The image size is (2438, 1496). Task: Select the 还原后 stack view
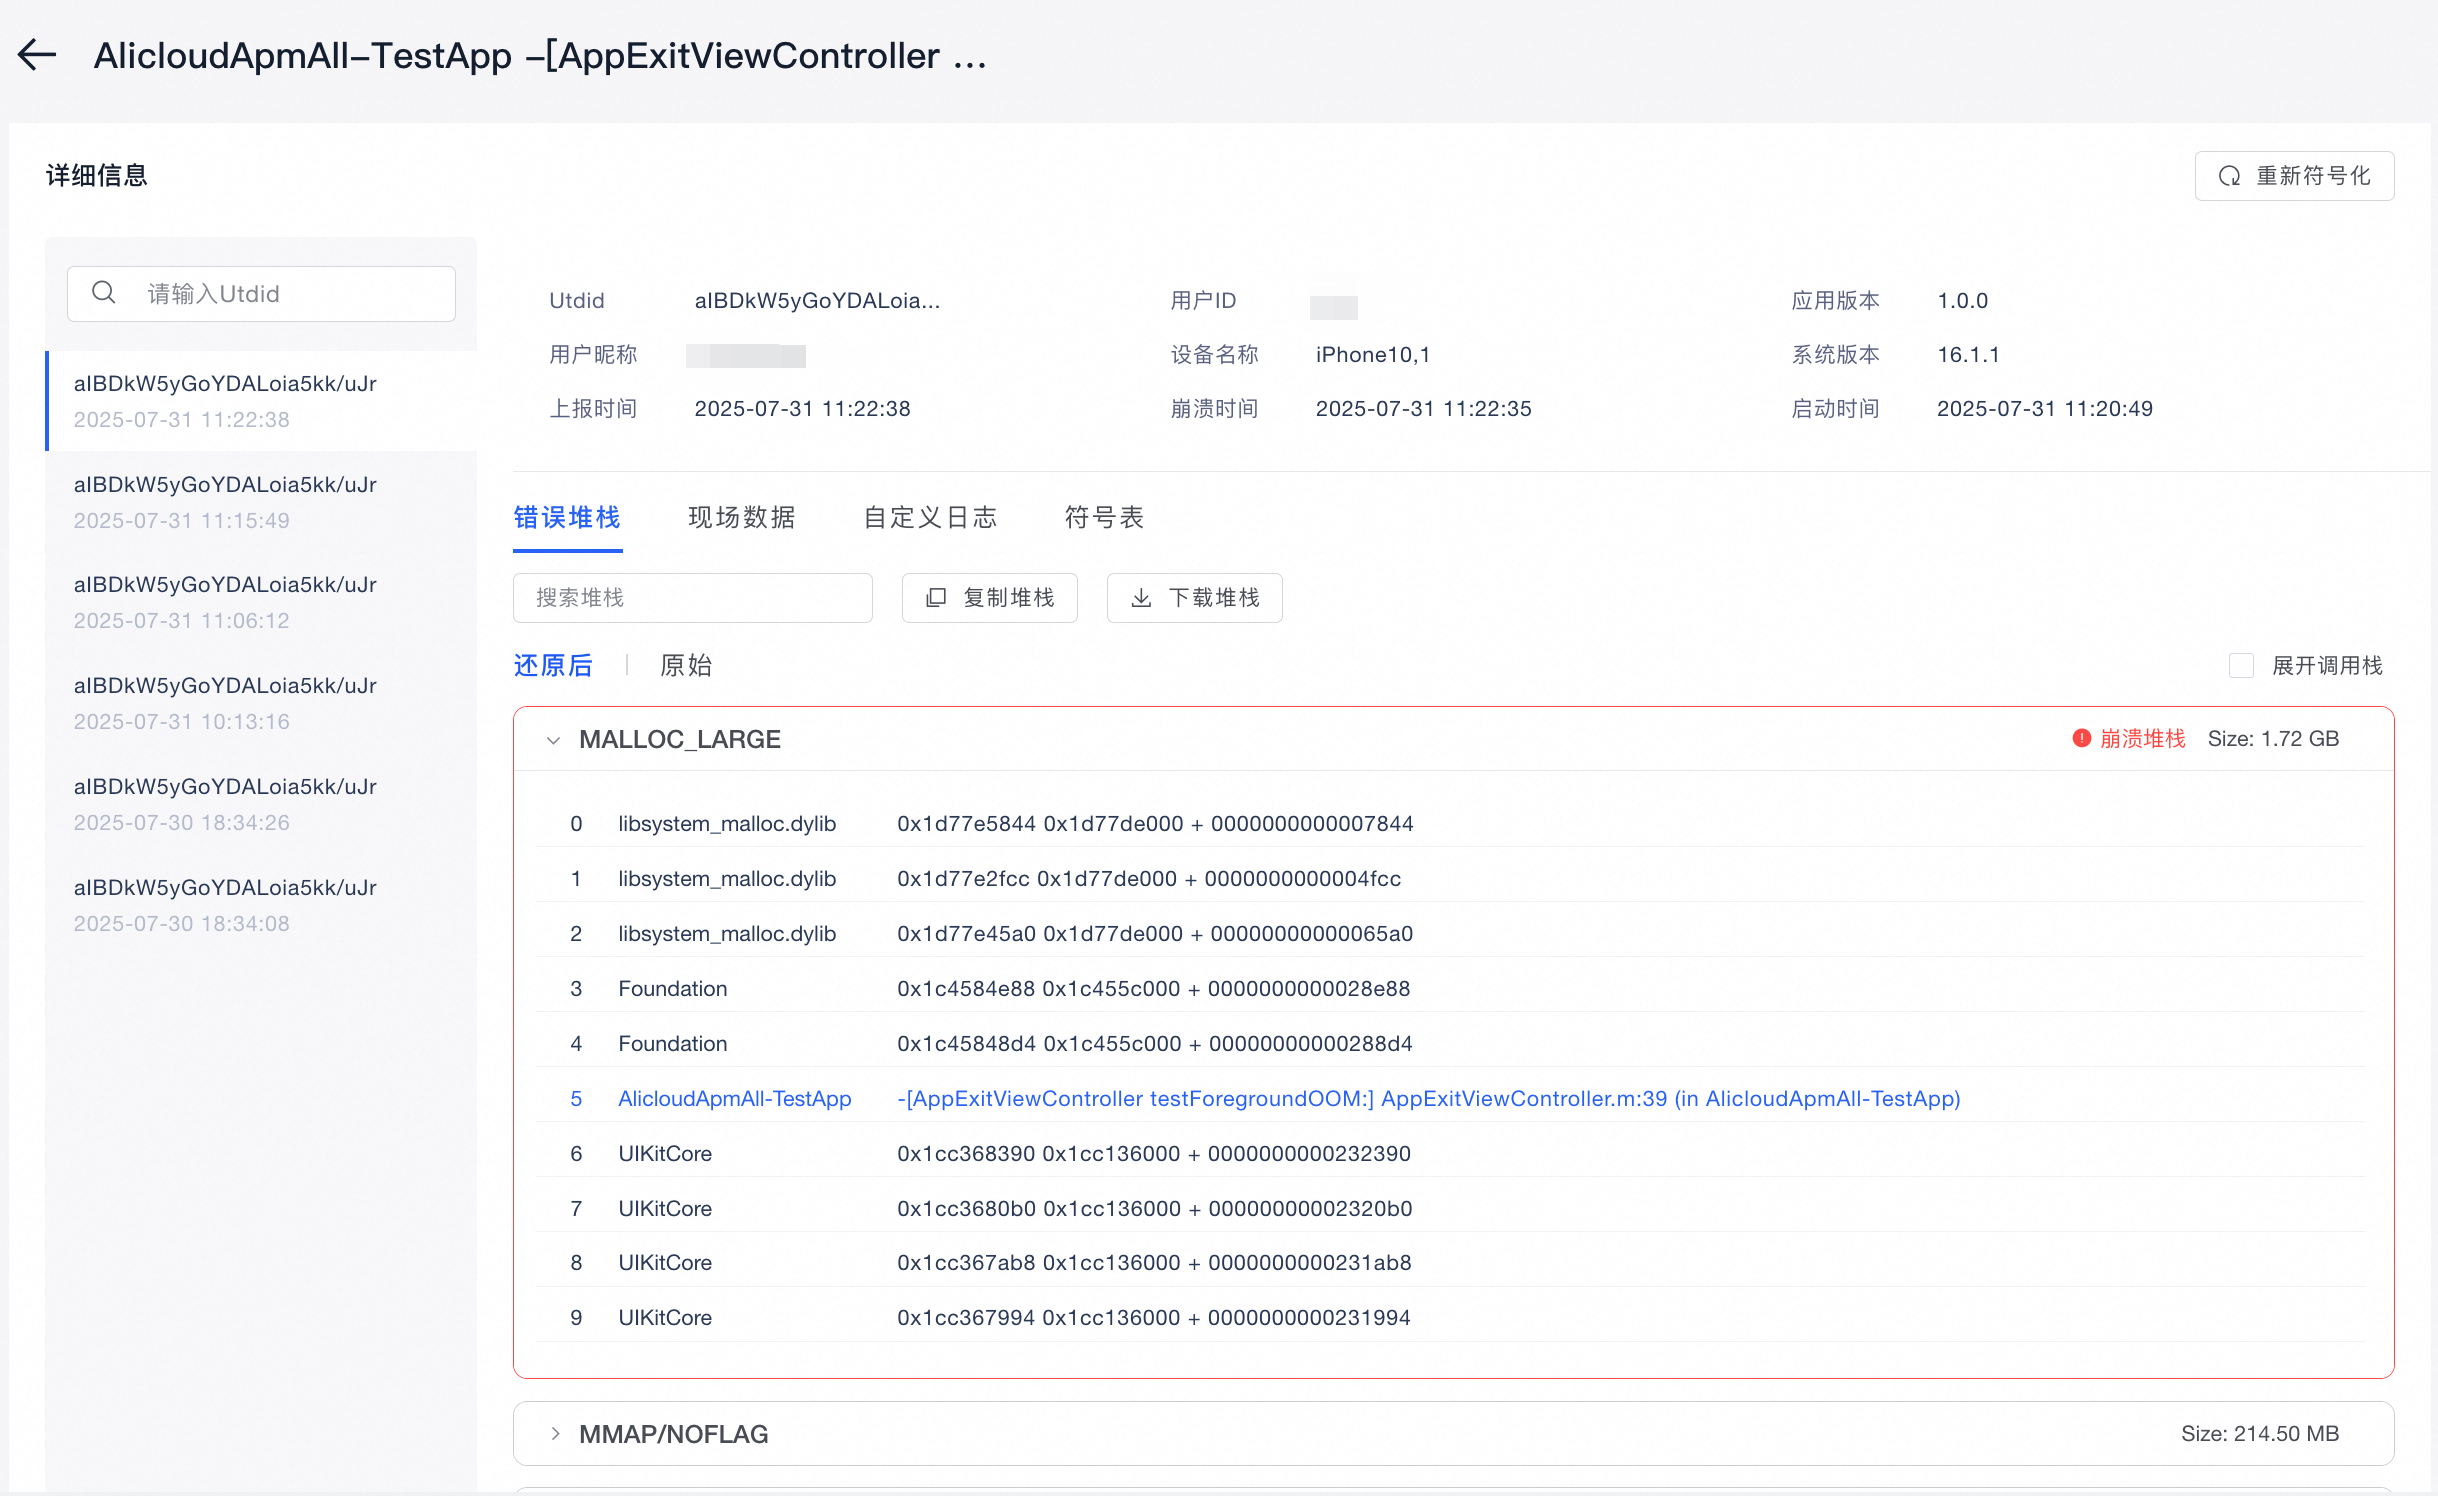tap(553, 665)
